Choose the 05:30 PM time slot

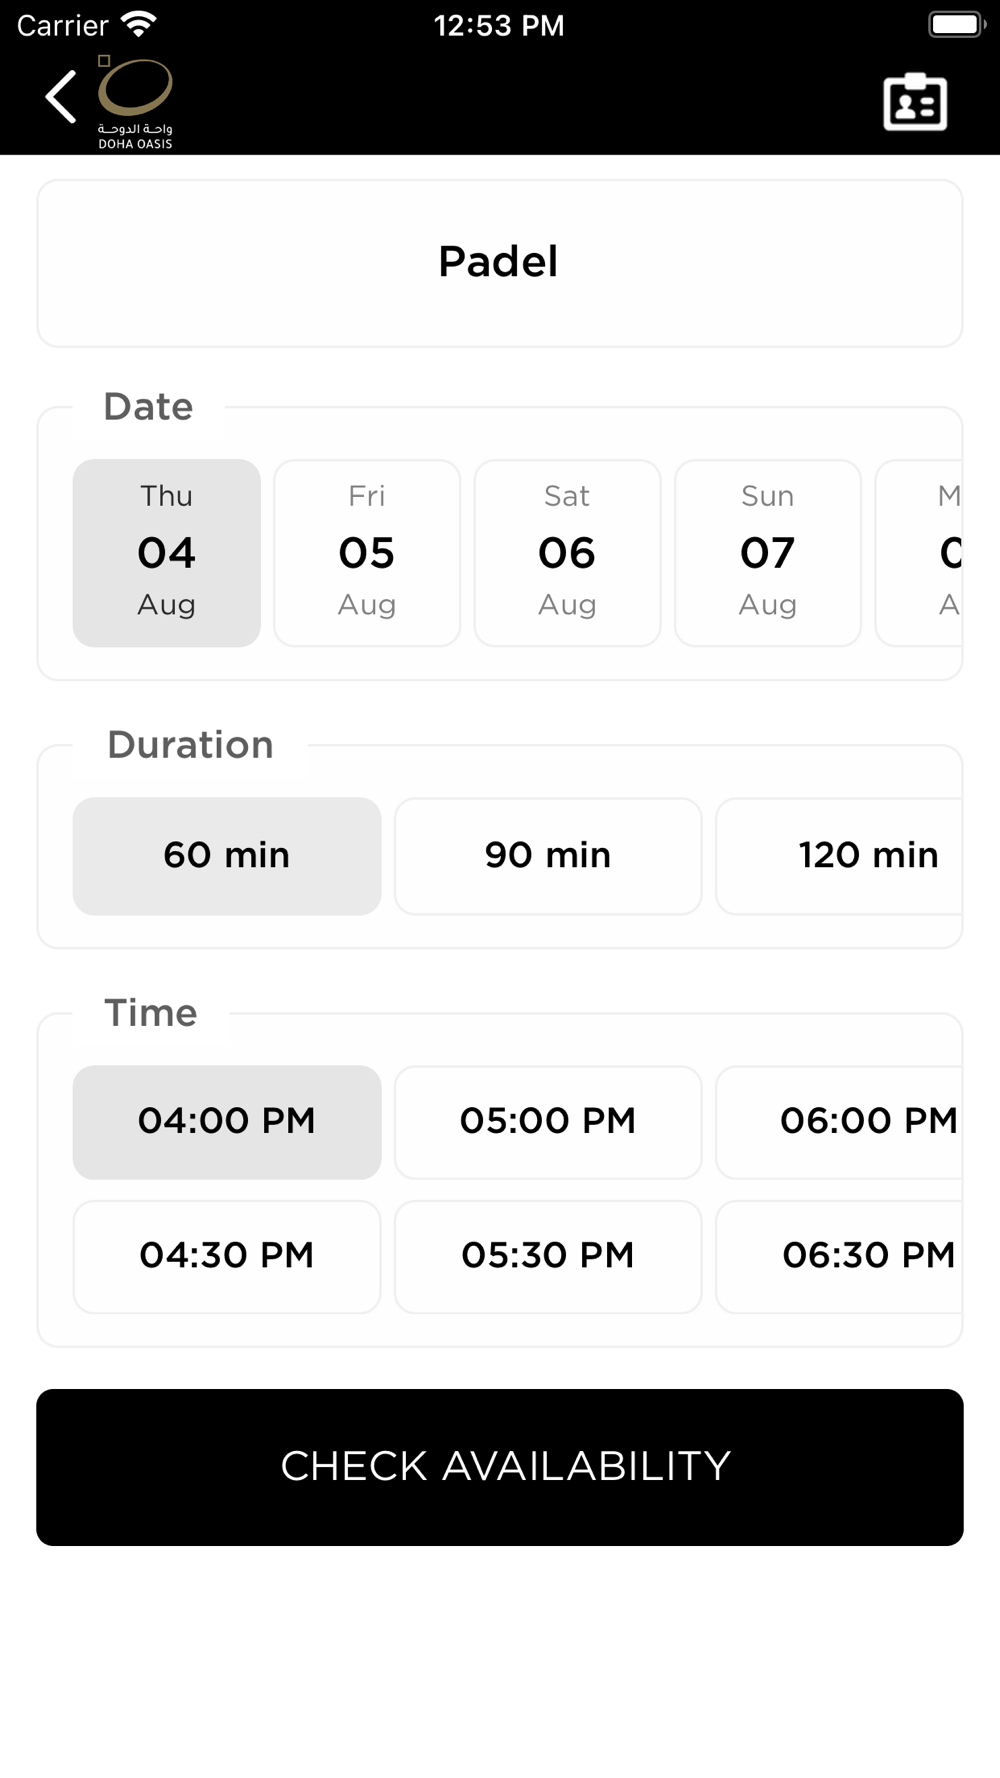click(x=548, y=1257)
